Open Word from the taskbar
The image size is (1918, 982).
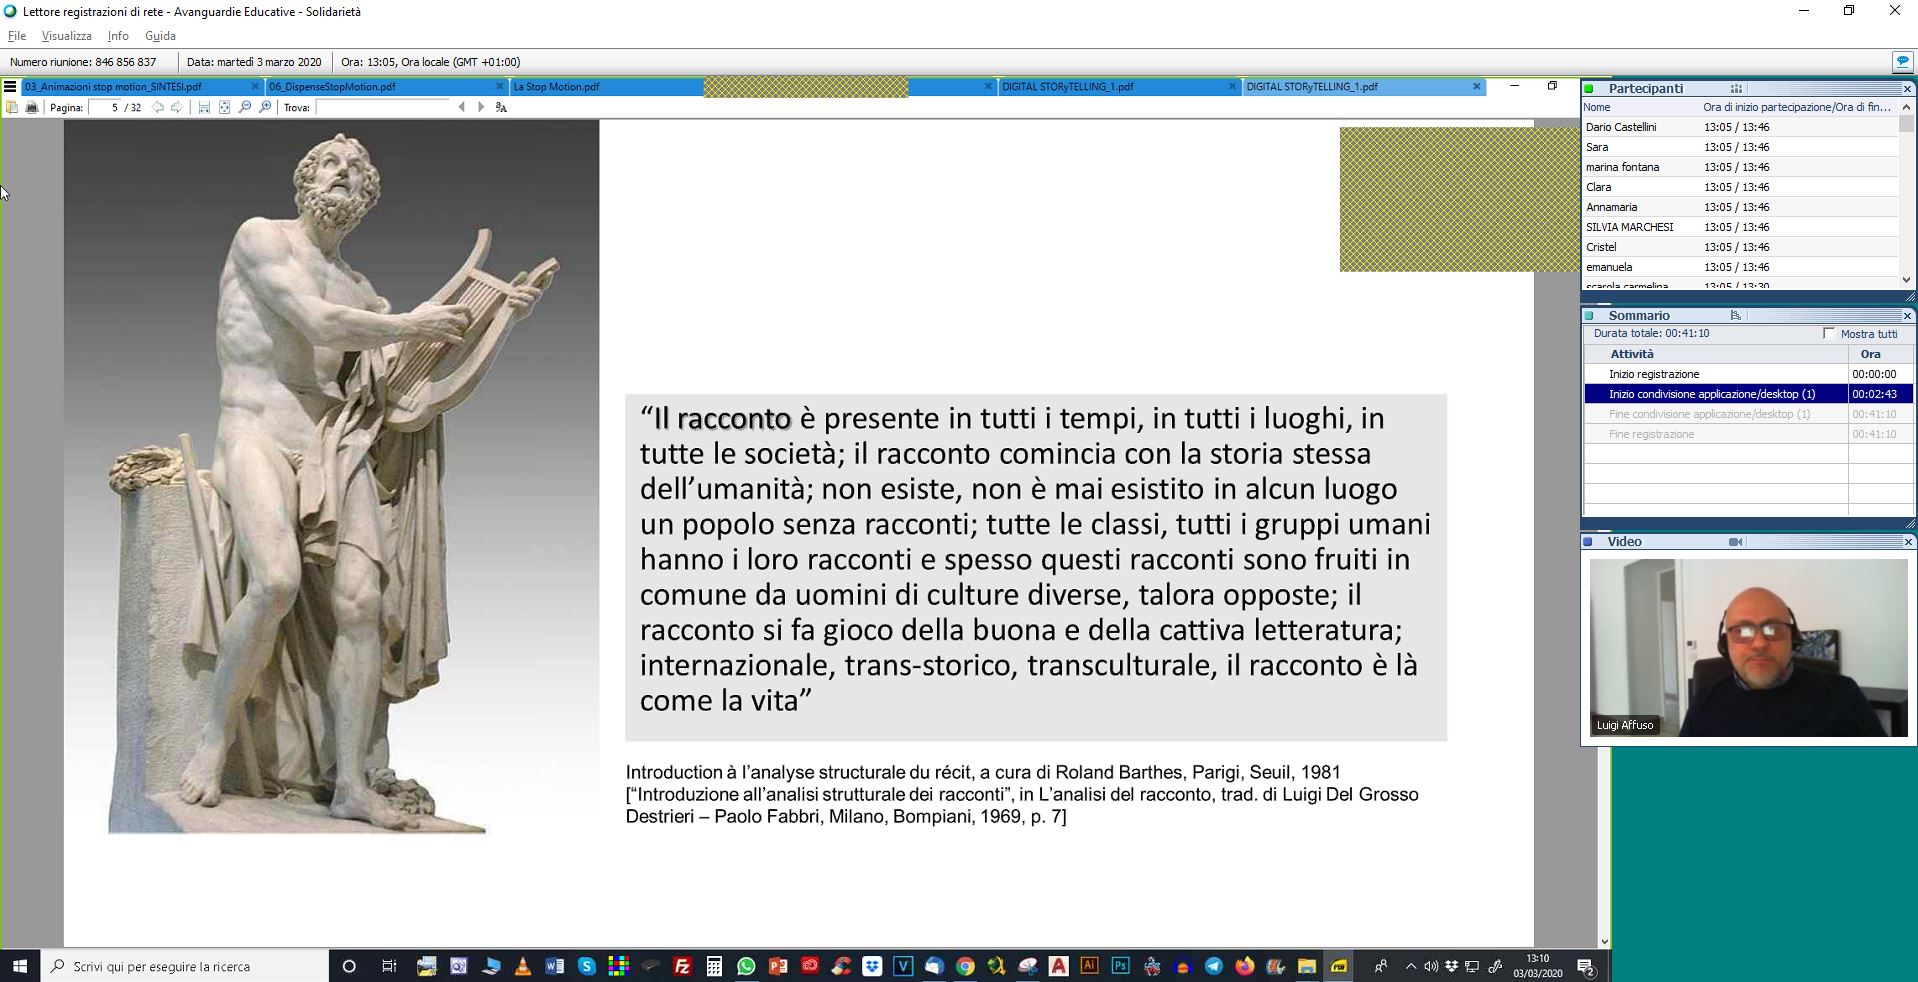click(554, 966)
